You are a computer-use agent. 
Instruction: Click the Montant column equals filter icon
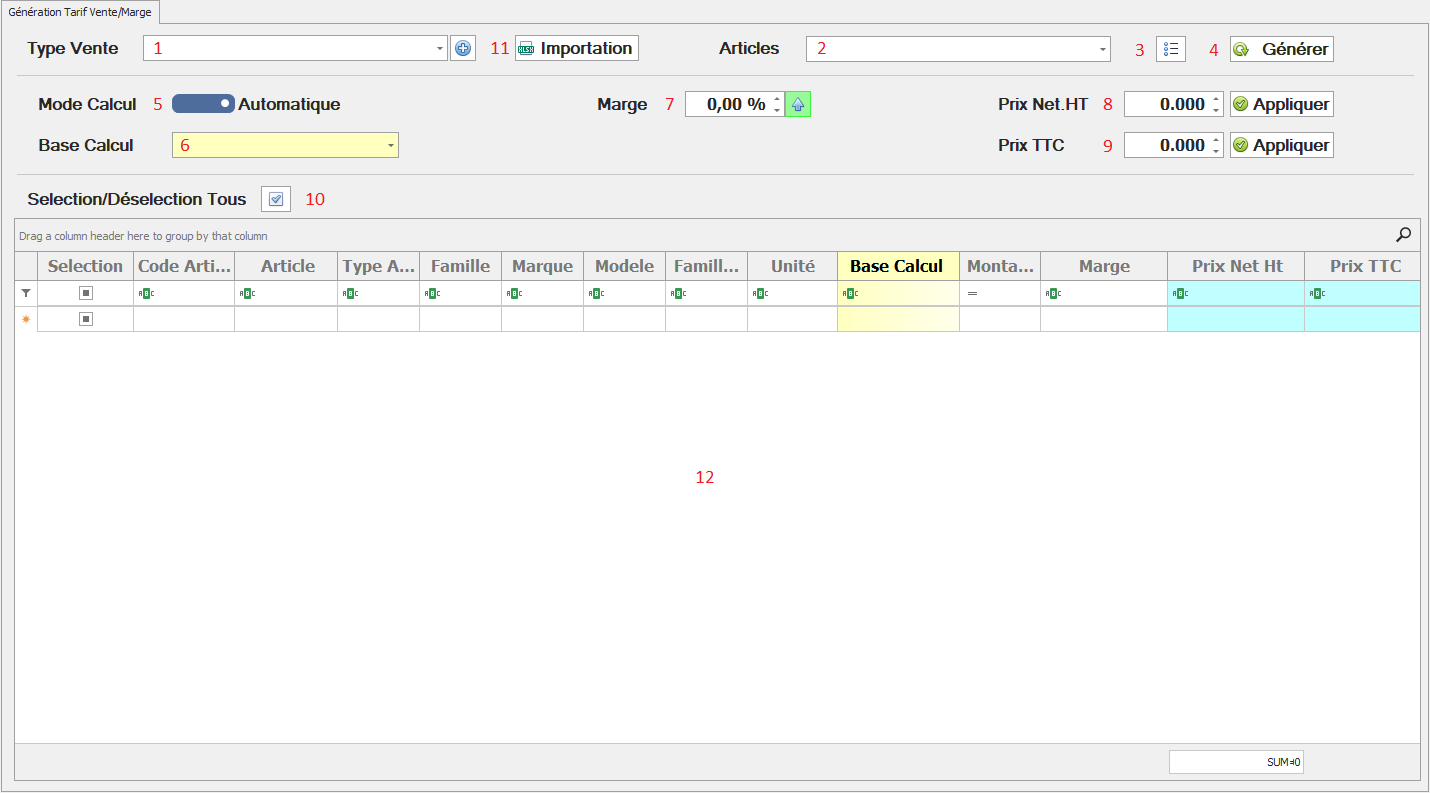coord(972,293)
